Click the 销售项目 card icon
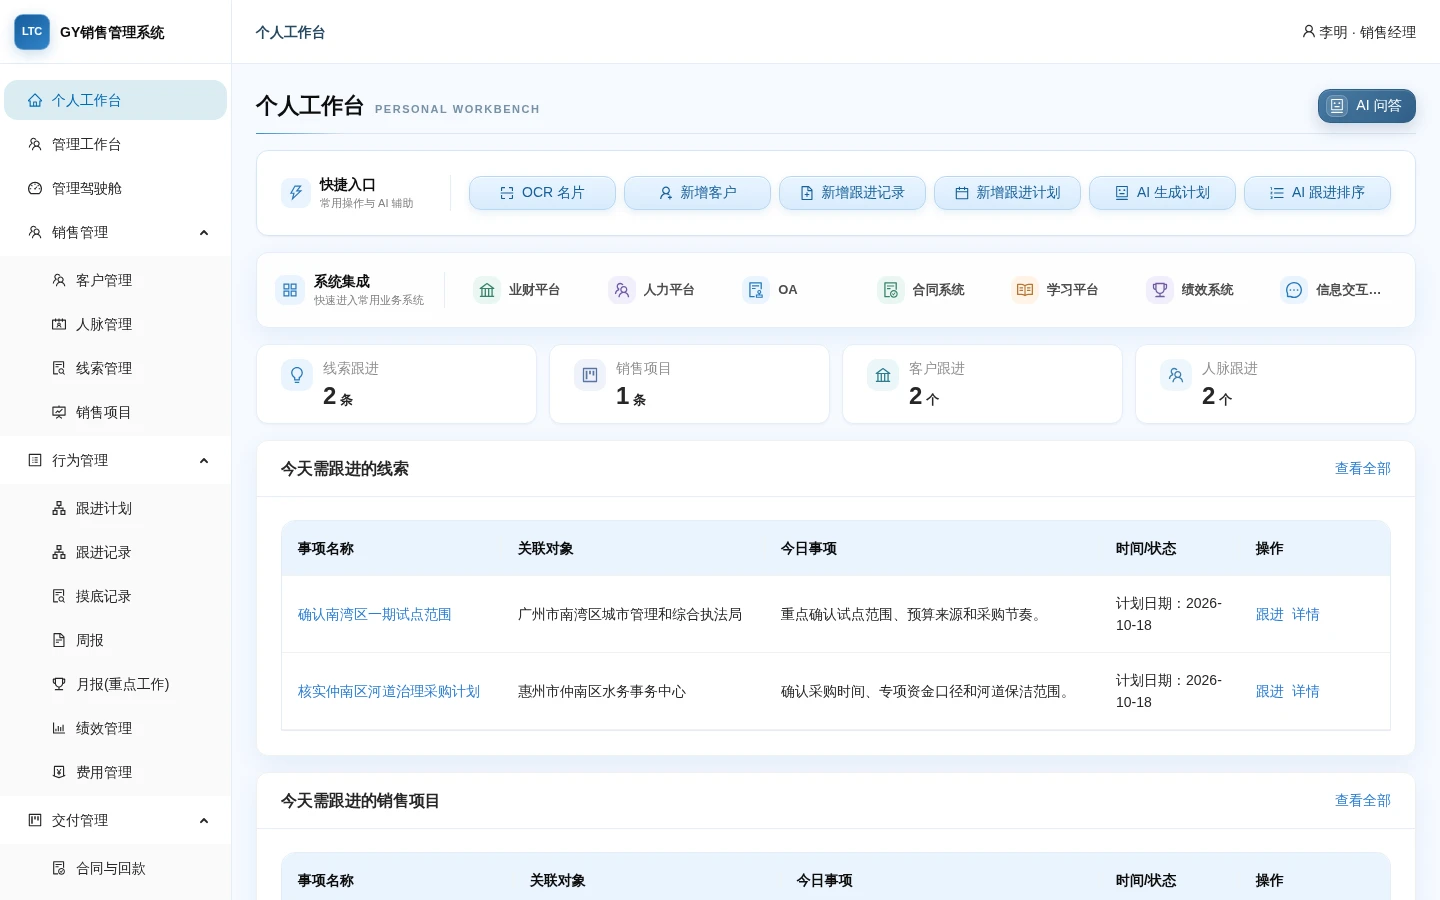This screenshot has height=900, width=1440. click(590, 375)
